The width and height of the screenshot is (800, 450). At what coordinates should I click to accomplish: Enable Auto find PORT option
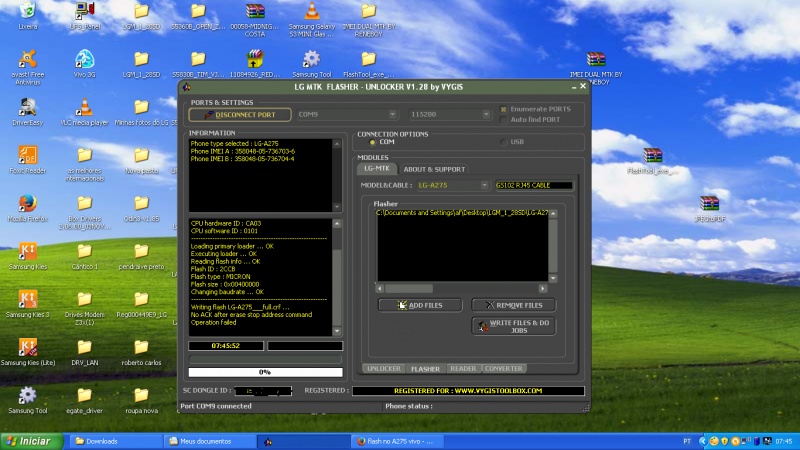click(x=504, y=119)
